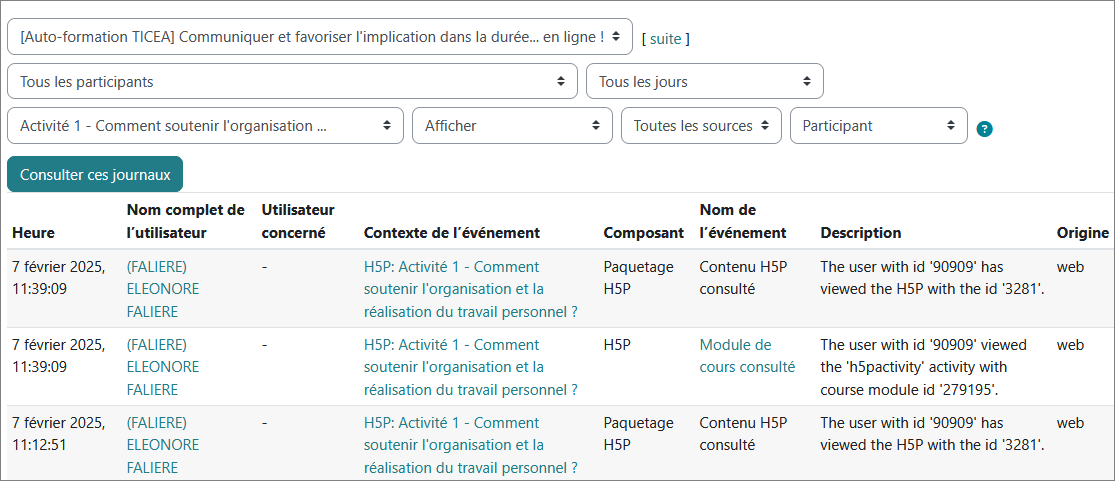The width and height of the screenshot is (1115, 481).
Task: Click the 'Contexte de l'événement' column header
Action: [x=452, y=233]
